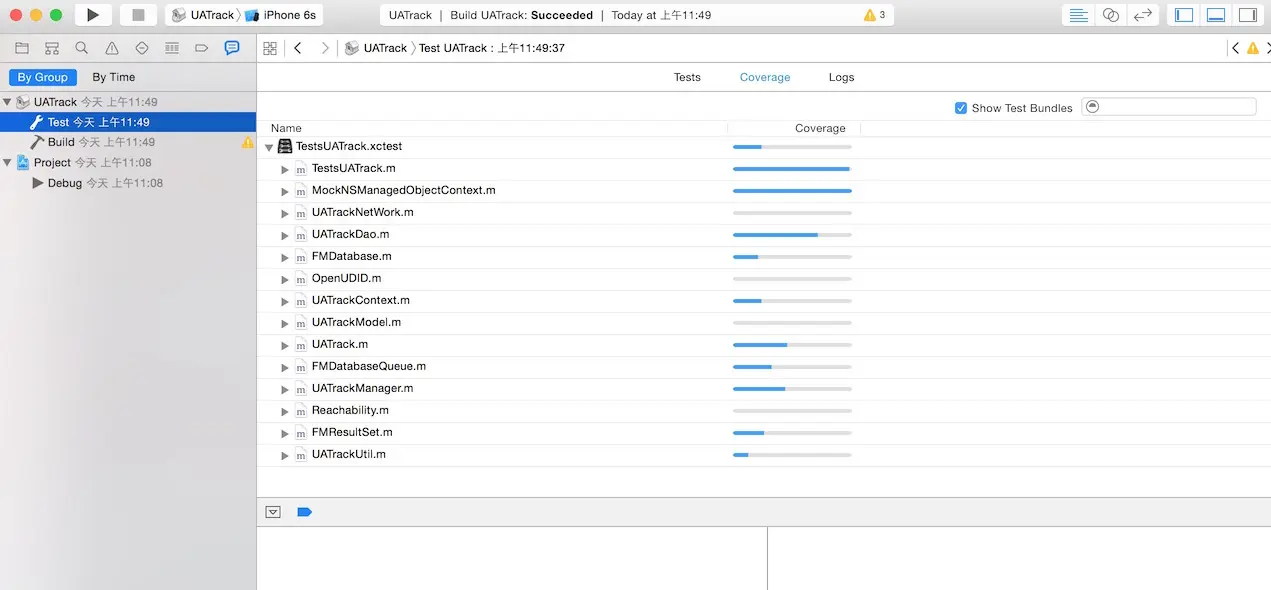Screen dimensions: 1271x590
Task: Sort by the Name column header
Action: [x=286, y=128]
